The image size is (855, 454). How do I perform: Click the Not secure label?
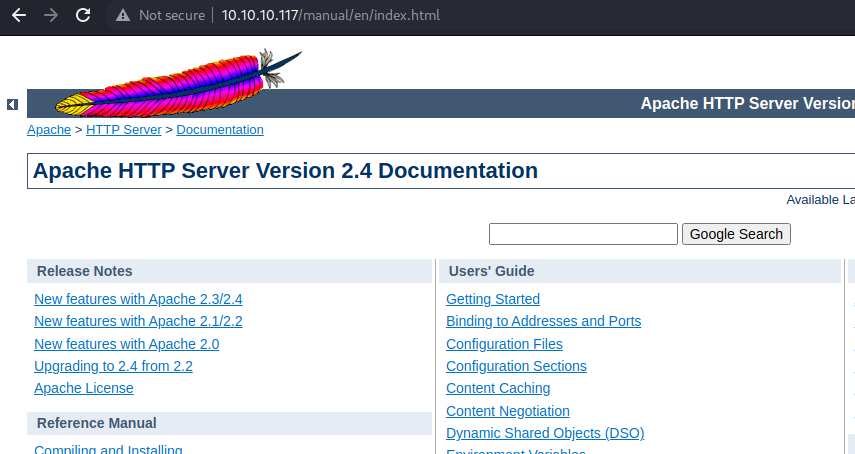pyautogui.click(x=172, y=15)
